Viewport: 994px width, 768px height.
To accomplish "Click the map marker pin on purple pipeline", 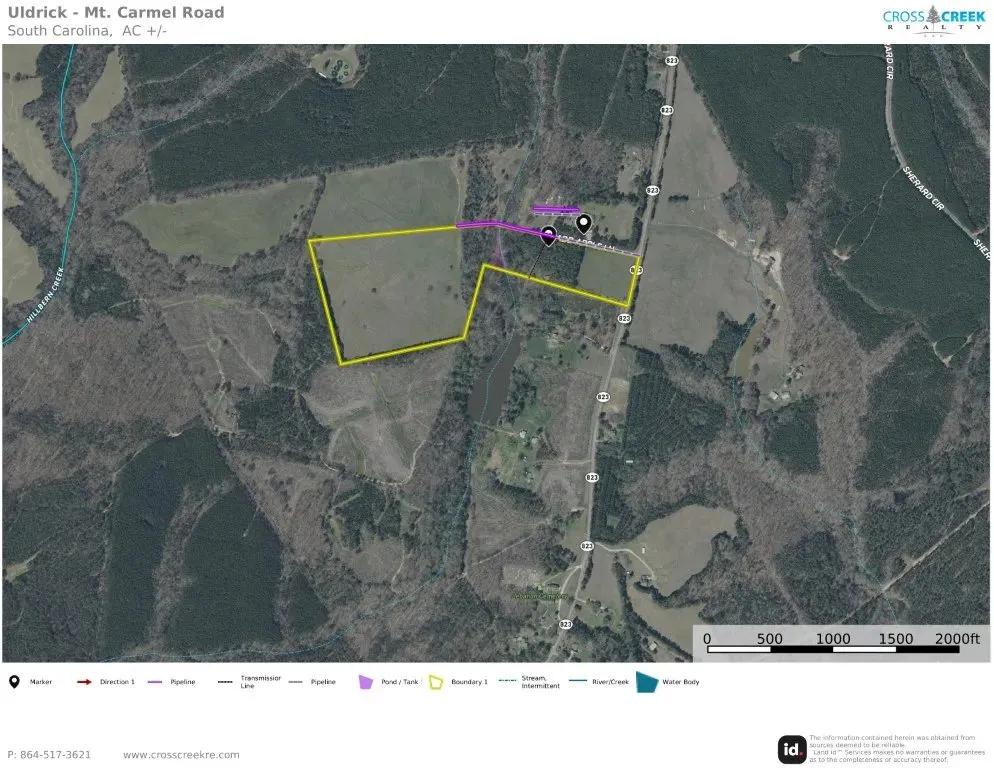I will point(548,236).
